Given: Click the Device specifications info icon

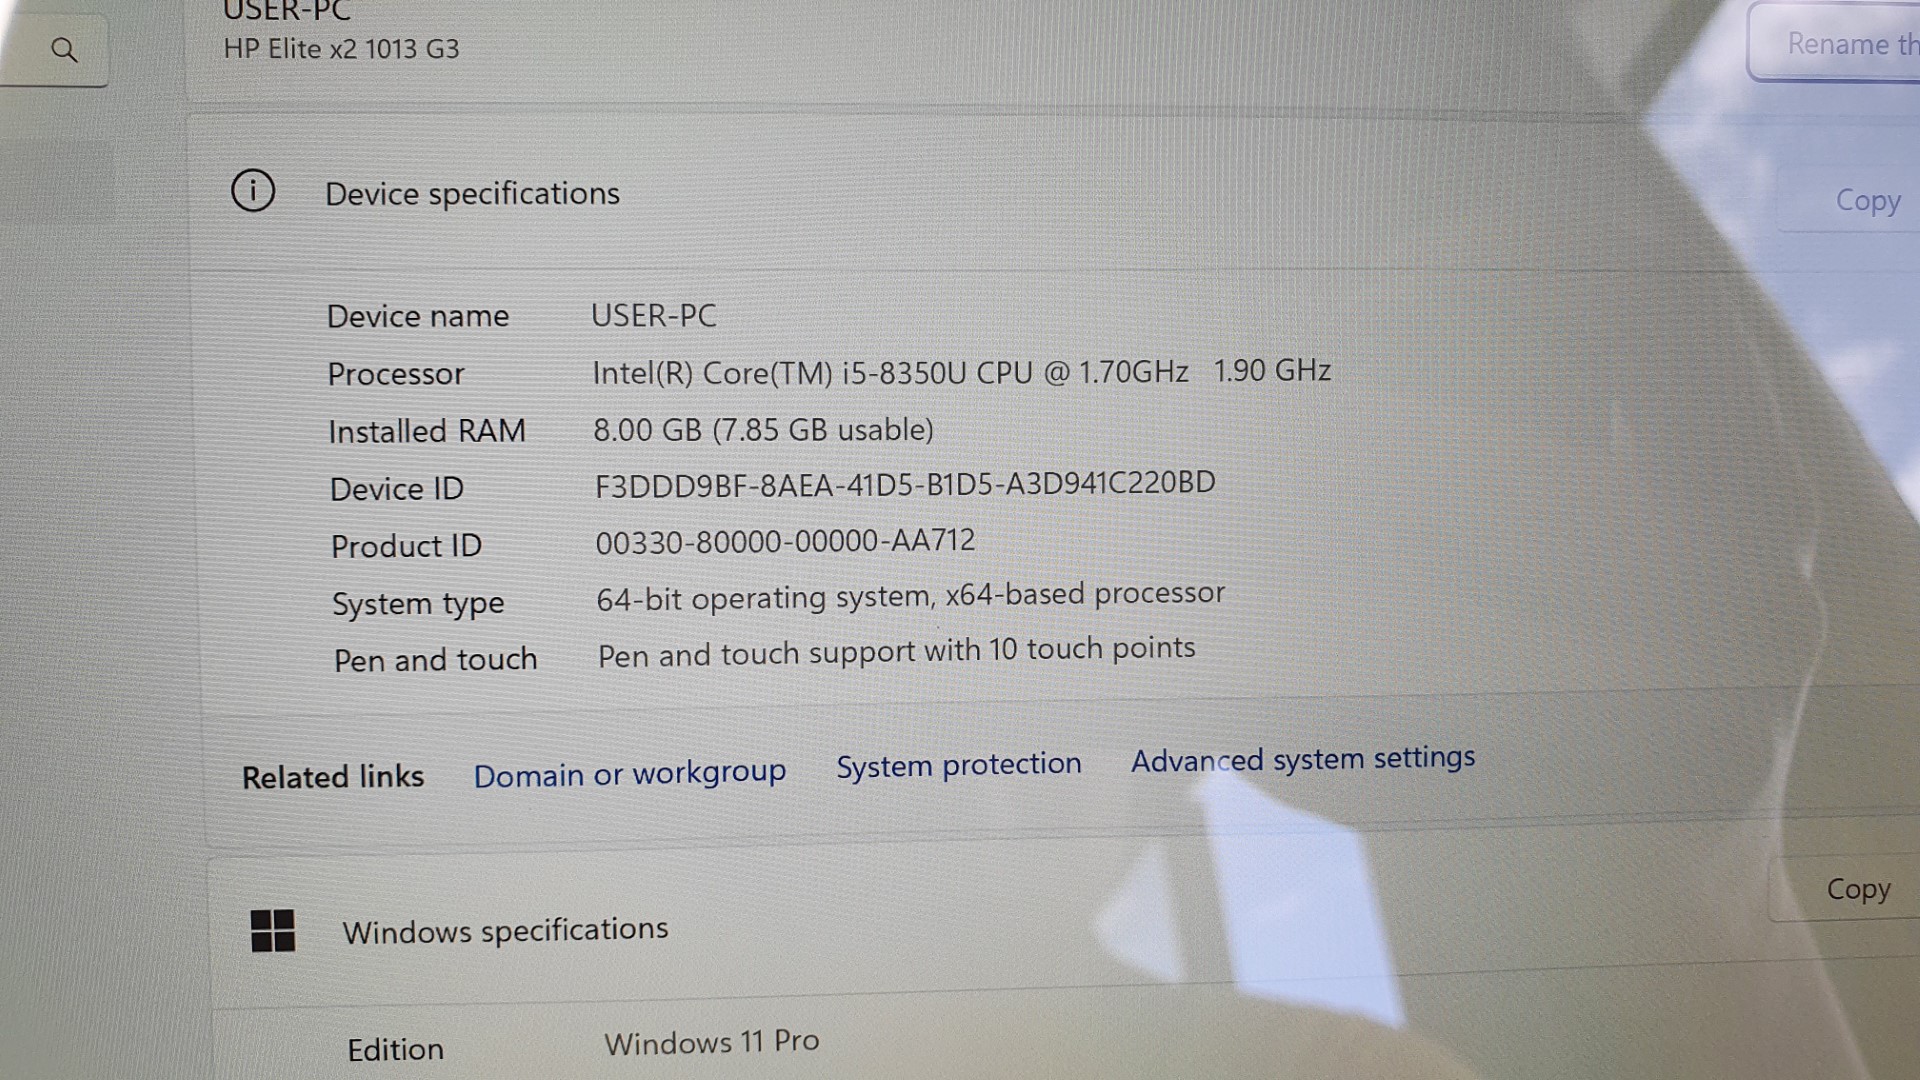Looking at the screenshot, I should [253, 190].
